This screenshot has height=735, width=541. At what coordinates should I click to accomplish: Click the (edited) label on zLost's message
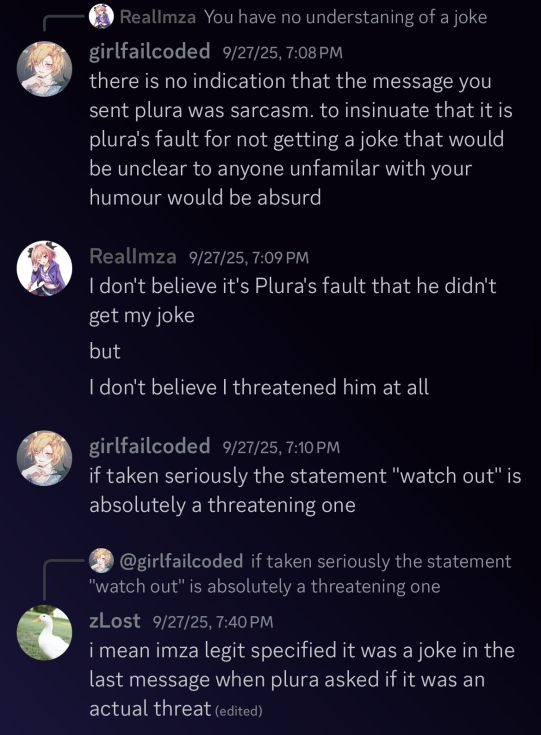(239, 711)
